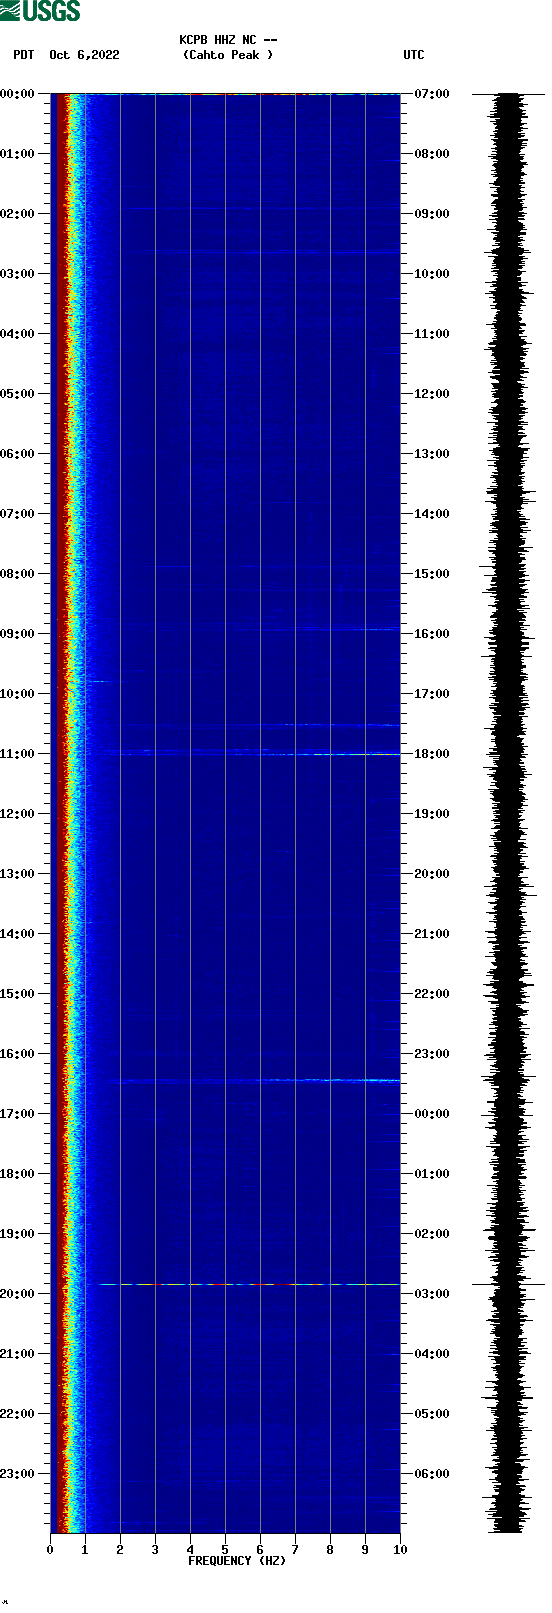The height and width of the screenshot is (1613, 552).
Task: Click the 18:00 UTC time label
Action: tap(432, 754)
